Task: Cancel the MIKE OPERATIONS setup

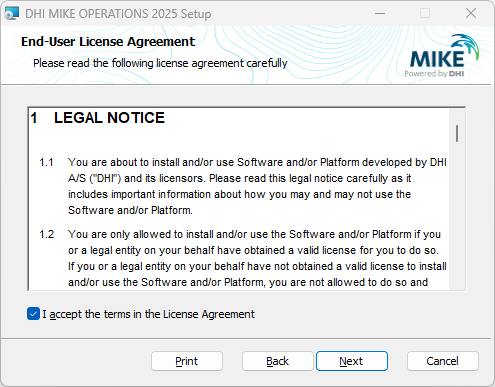Action: tap(443, 361)
